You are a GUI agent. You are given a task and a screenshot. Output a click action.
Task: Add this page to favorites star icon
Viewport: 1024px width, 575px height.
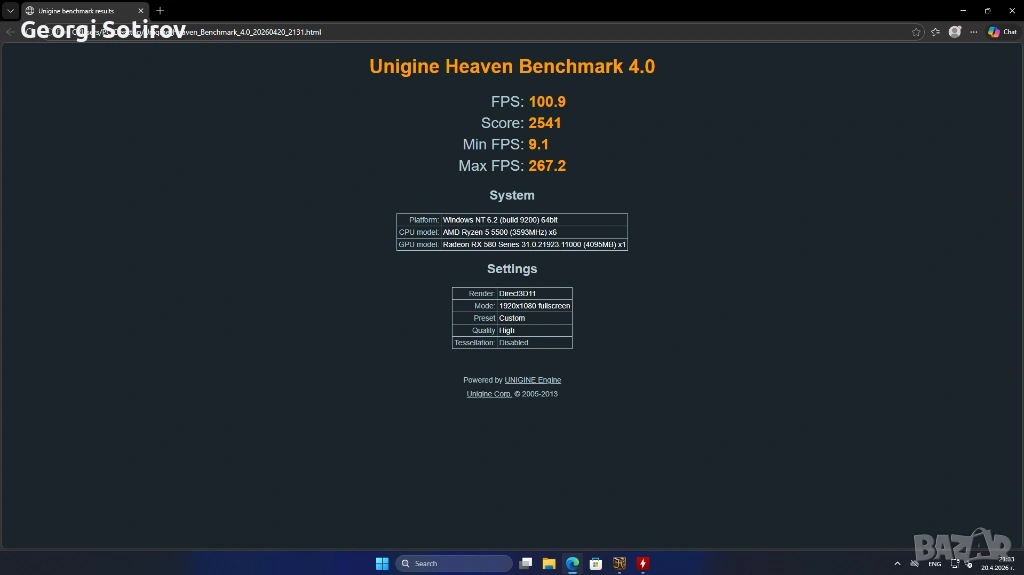(x=916, y=32)
